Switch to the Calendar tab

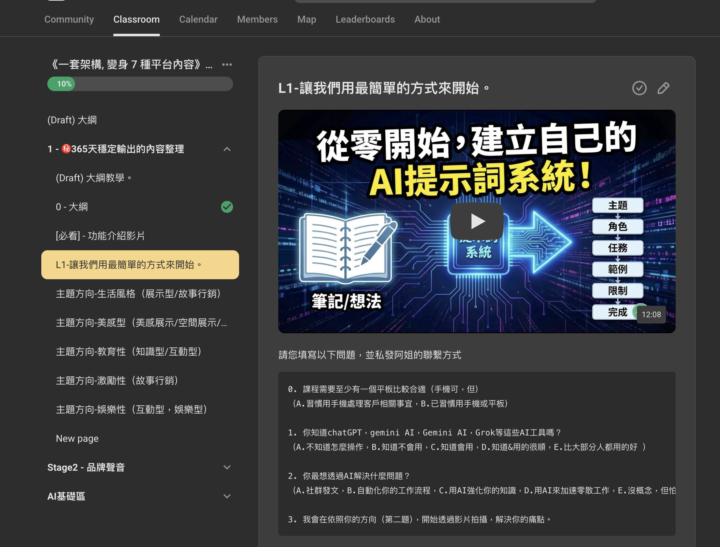click(x=198, y=19)
